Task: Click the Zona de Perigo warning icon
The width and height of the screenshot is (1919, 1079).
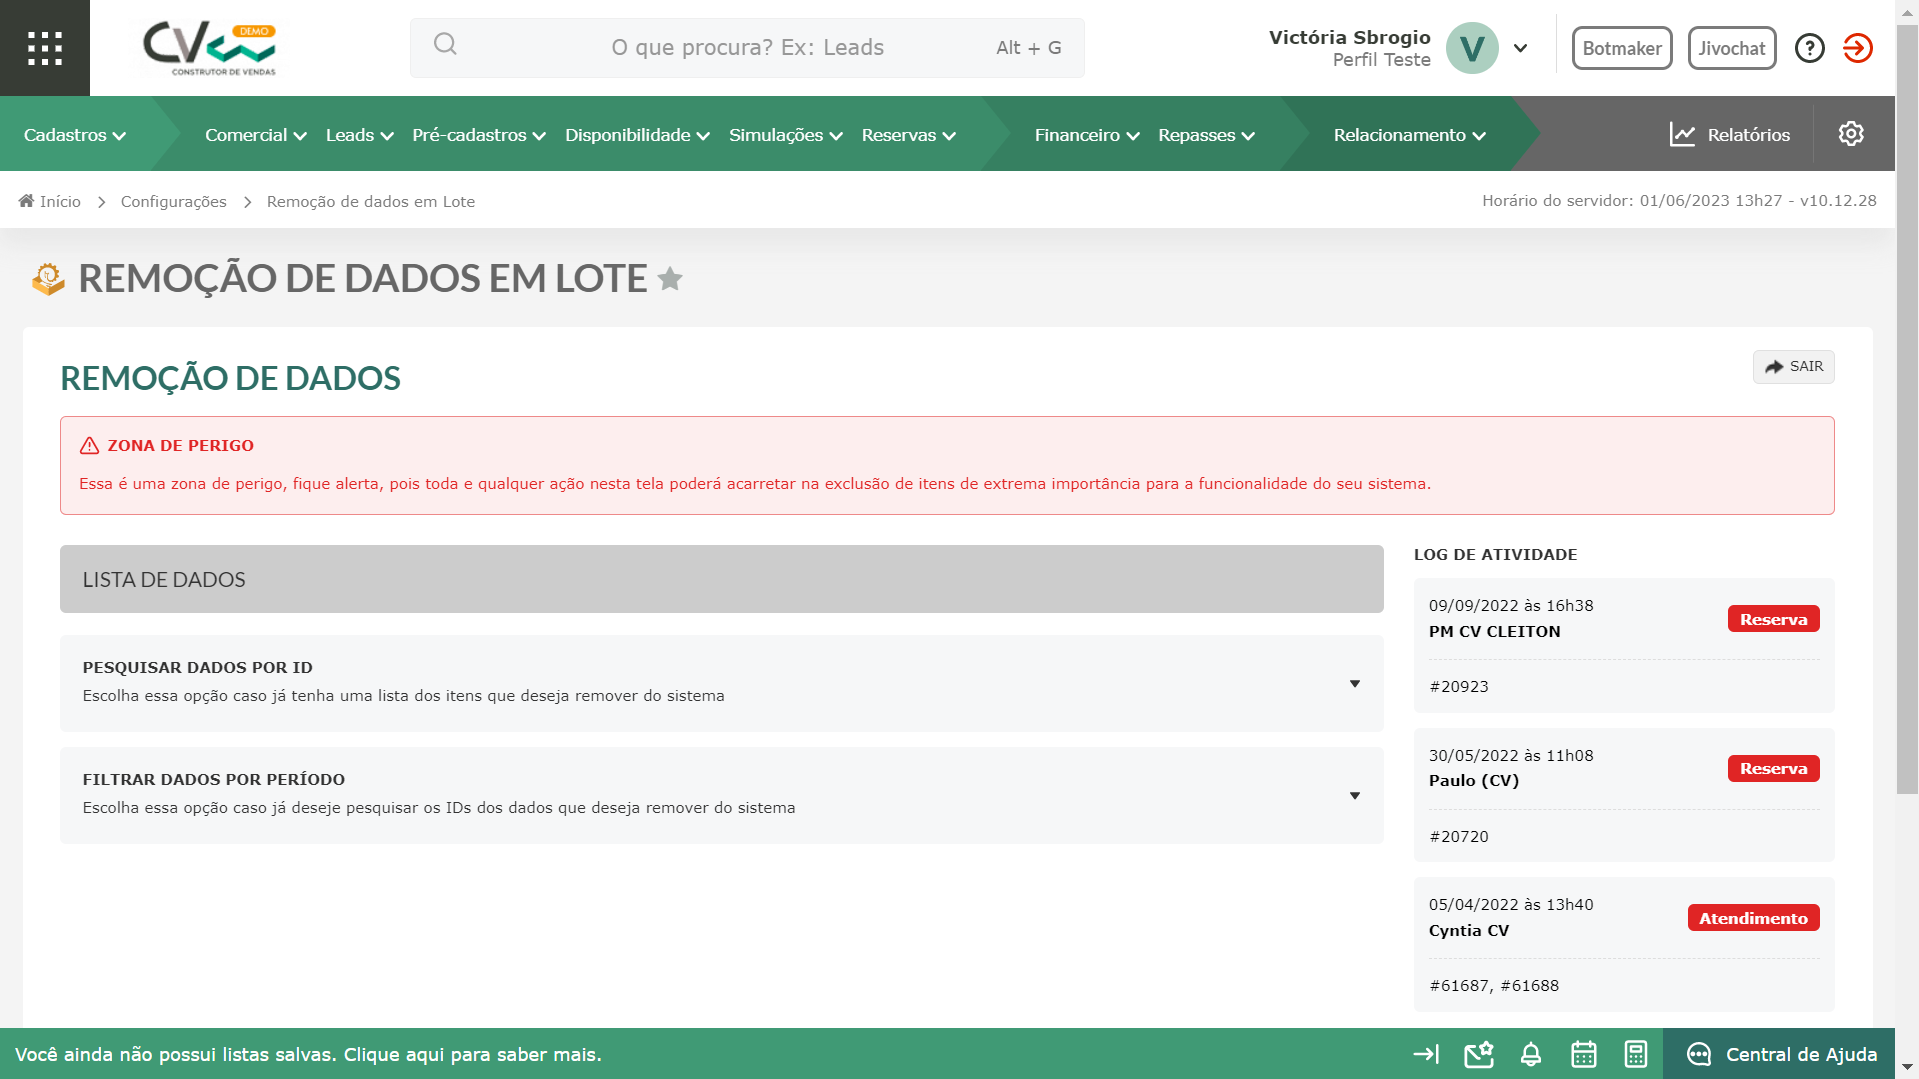Action: (x=89, y=446)
